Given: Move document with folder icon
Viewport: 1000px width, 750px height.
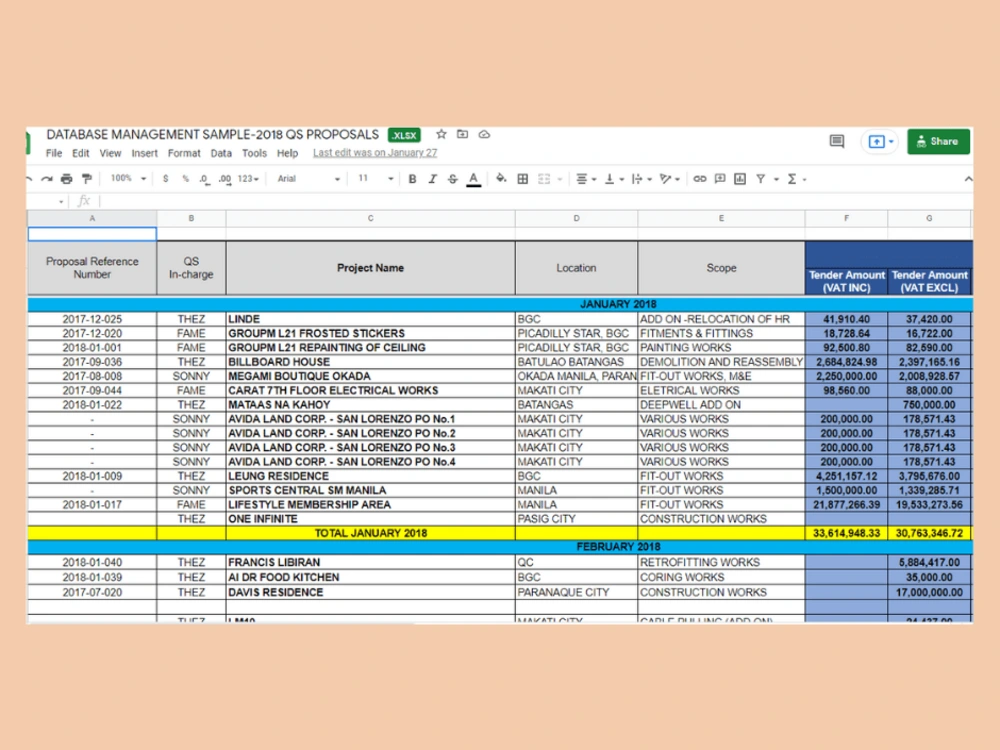Looking at the screenshot, I should point(462,135).
